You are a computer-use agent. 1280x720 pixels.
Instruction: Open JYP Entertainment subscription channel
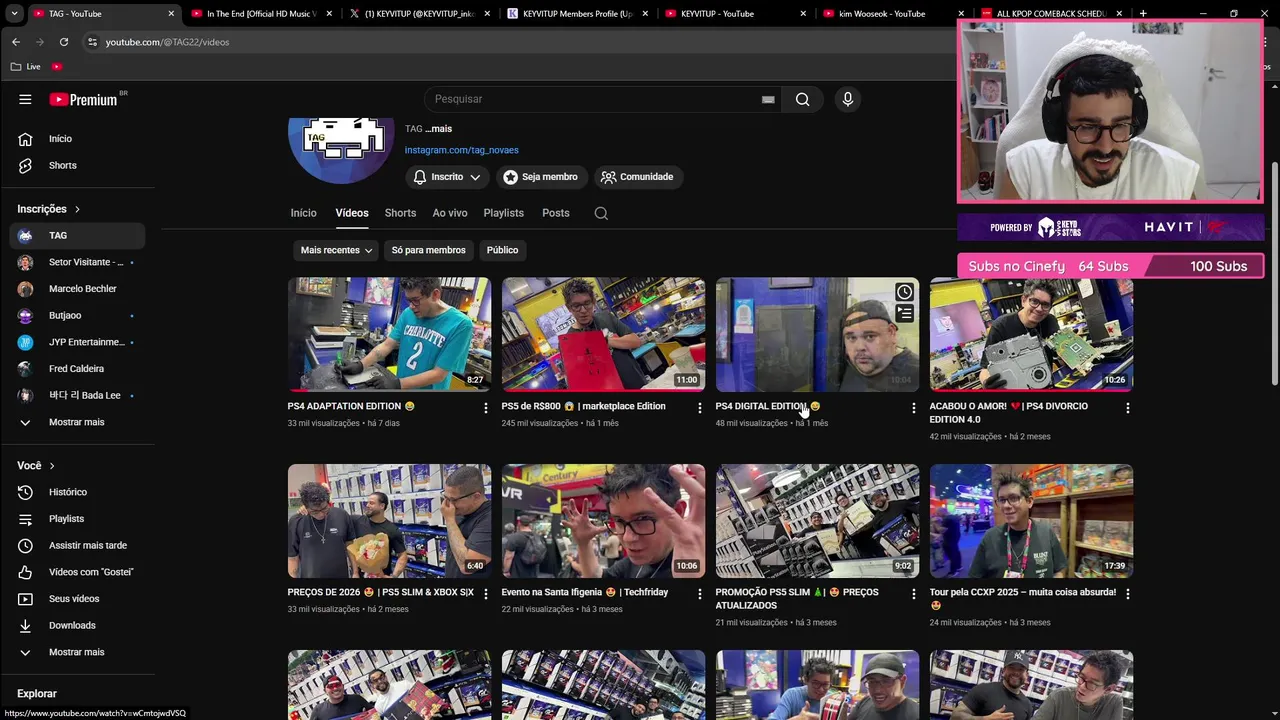pos(77,342)
